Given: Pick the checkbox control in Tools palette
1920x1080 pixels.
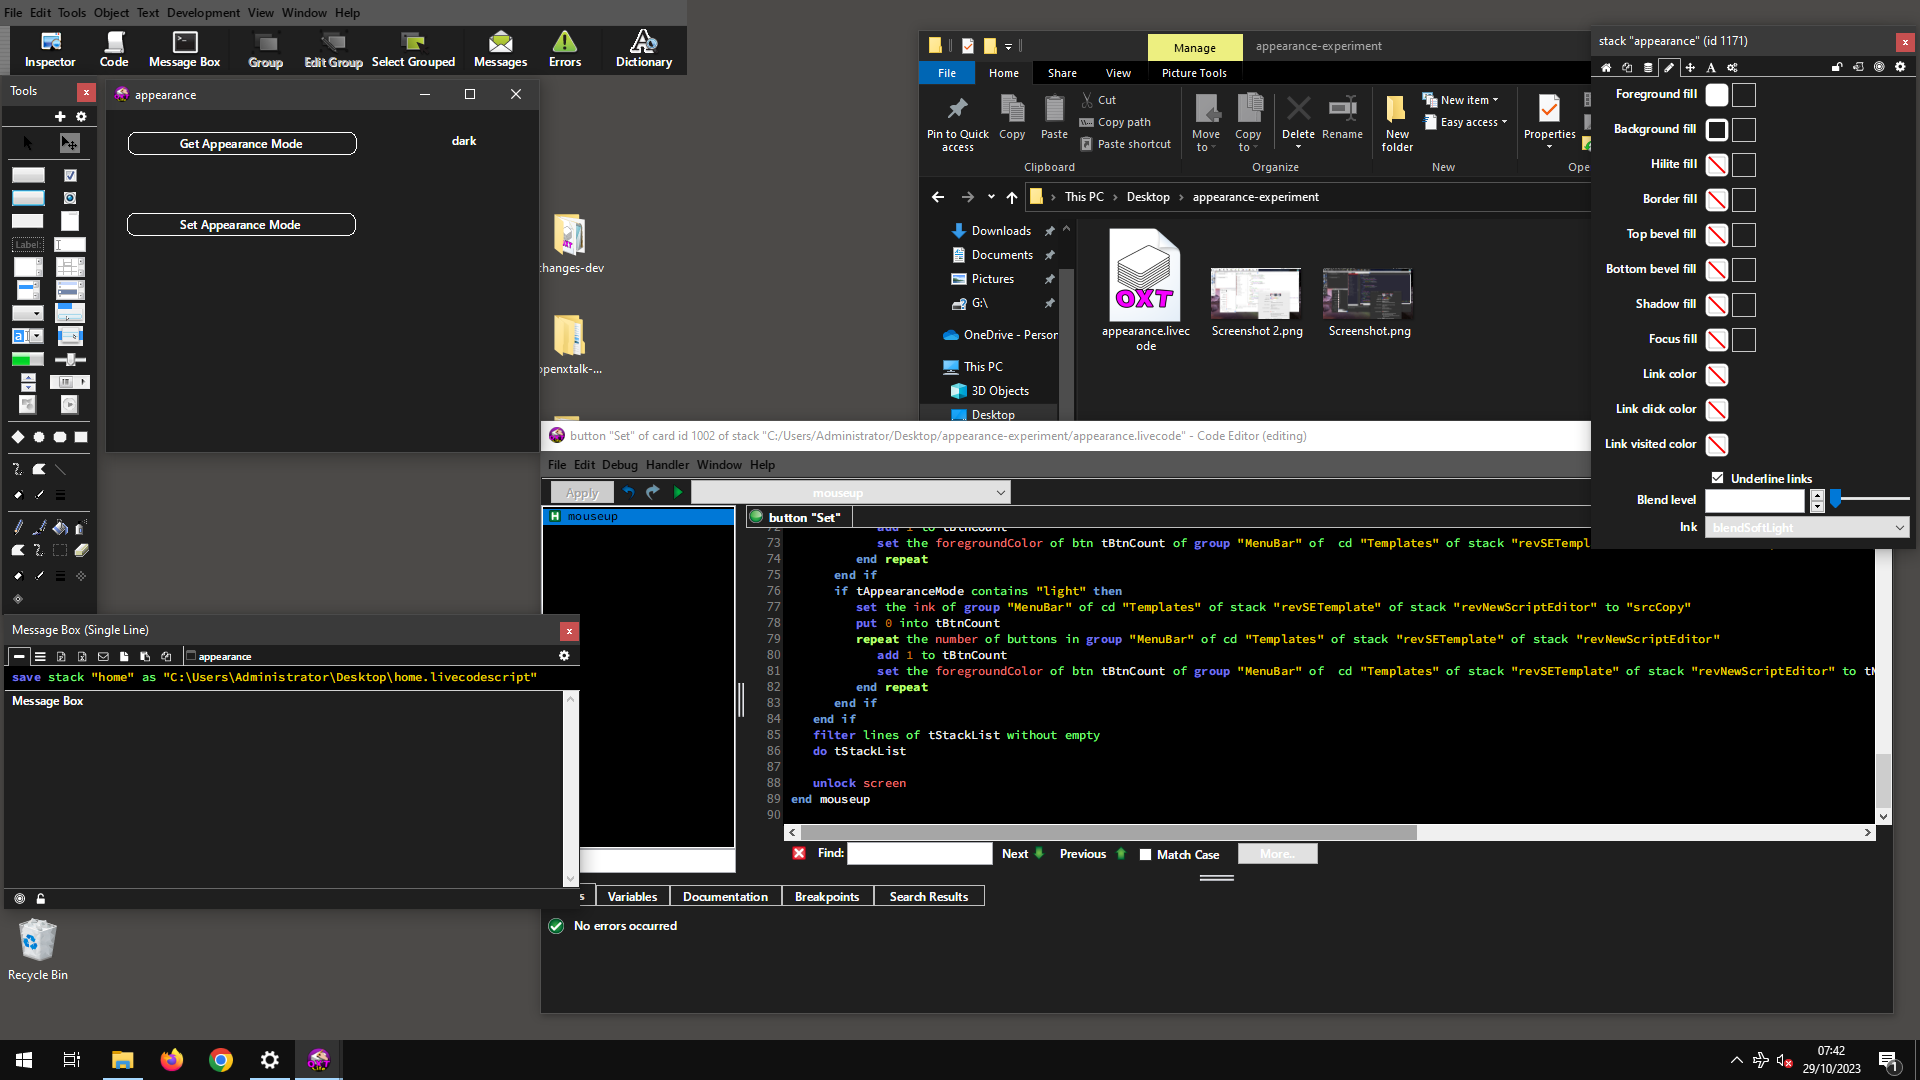Looking at the screenshot, I should tap(70, 175).
